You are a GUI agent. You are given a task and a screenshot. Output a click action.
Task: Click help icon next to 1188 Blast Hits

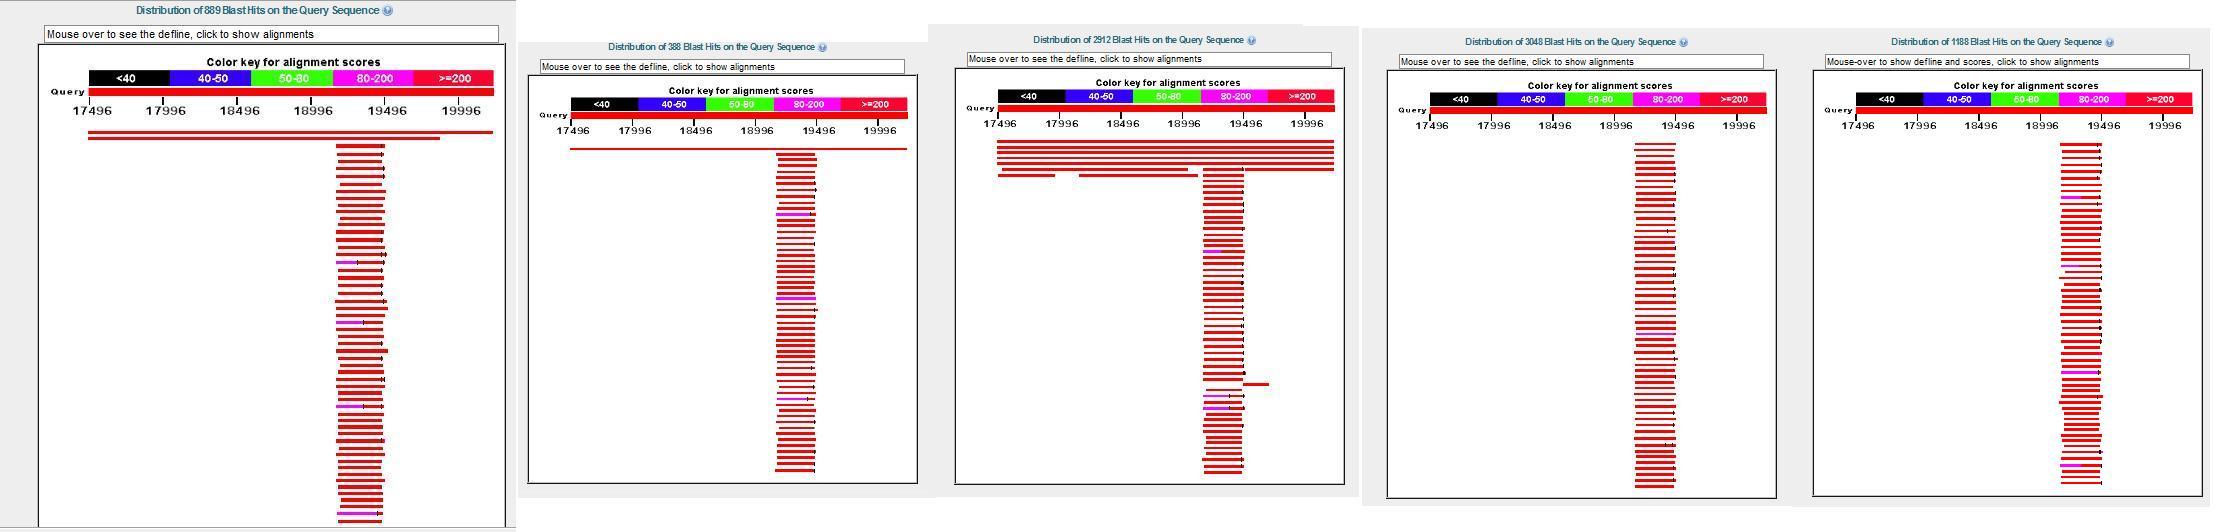pyautogui.click(x=2110, y=42)
